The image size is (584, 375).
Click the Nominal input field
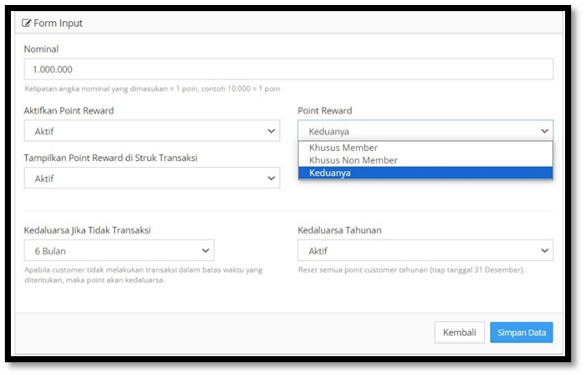click(x=289, y=69)
